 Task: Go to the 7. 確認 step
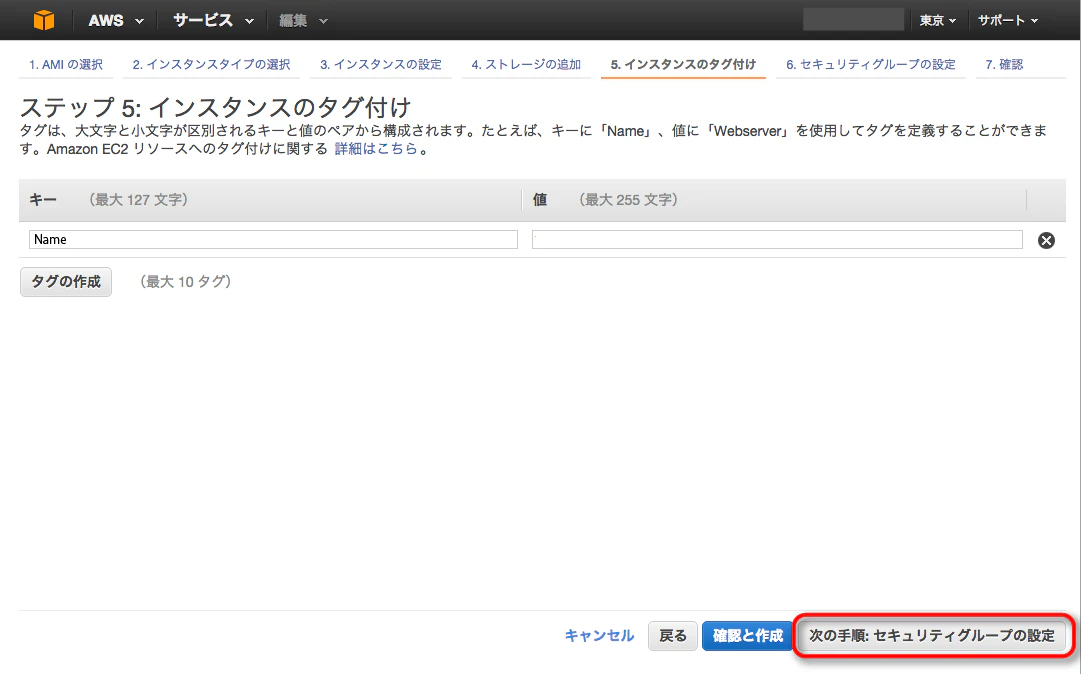click(1004, 64)
